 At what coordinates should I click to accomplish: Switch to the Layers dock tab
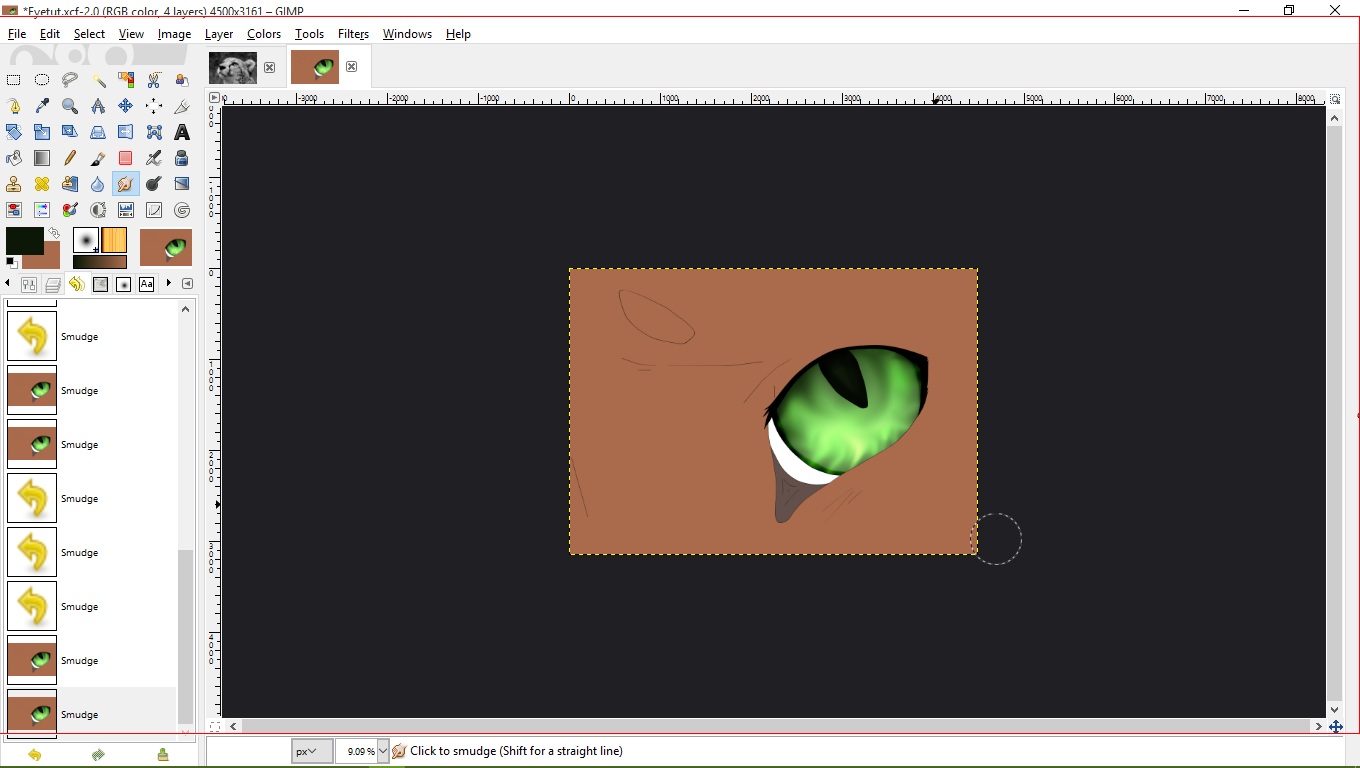[x=53, y=285]
